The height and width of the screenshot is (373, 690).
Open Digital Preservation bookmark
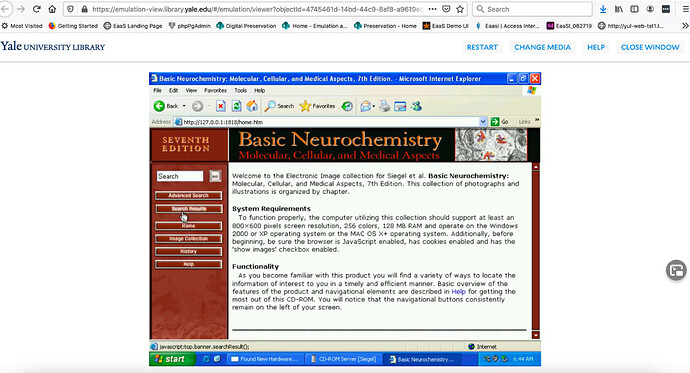coord(246,26)
